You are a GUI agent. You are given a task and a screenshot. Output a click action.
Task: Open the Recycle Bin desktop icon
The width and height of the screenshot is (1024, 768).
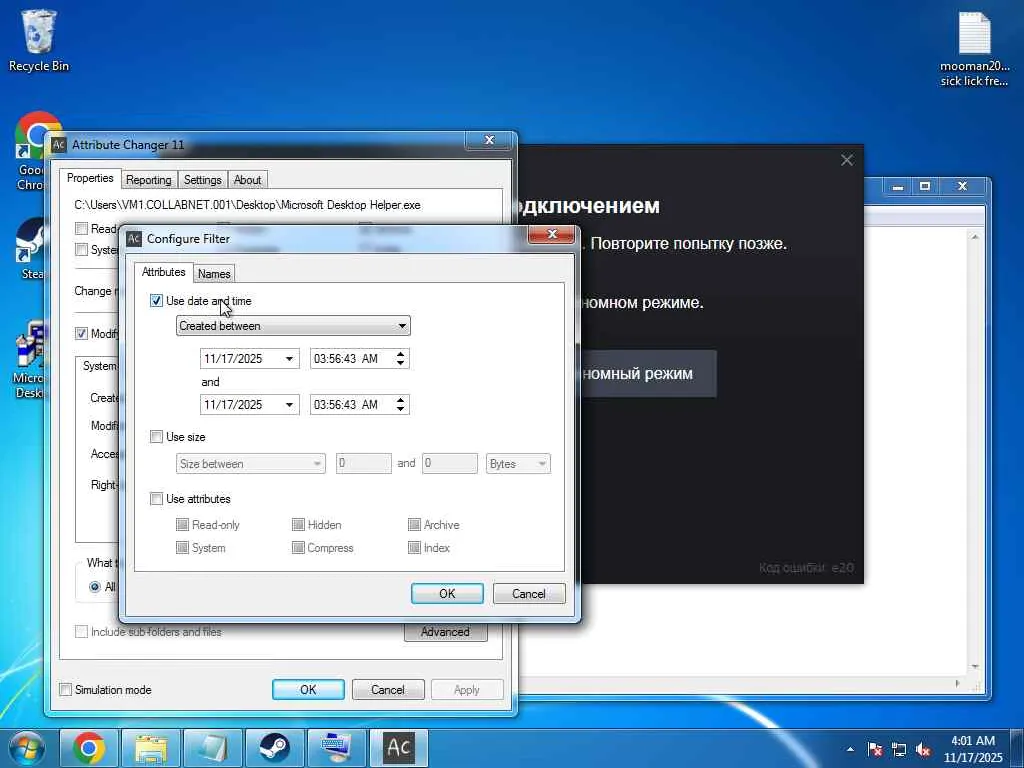click(39, 40)
